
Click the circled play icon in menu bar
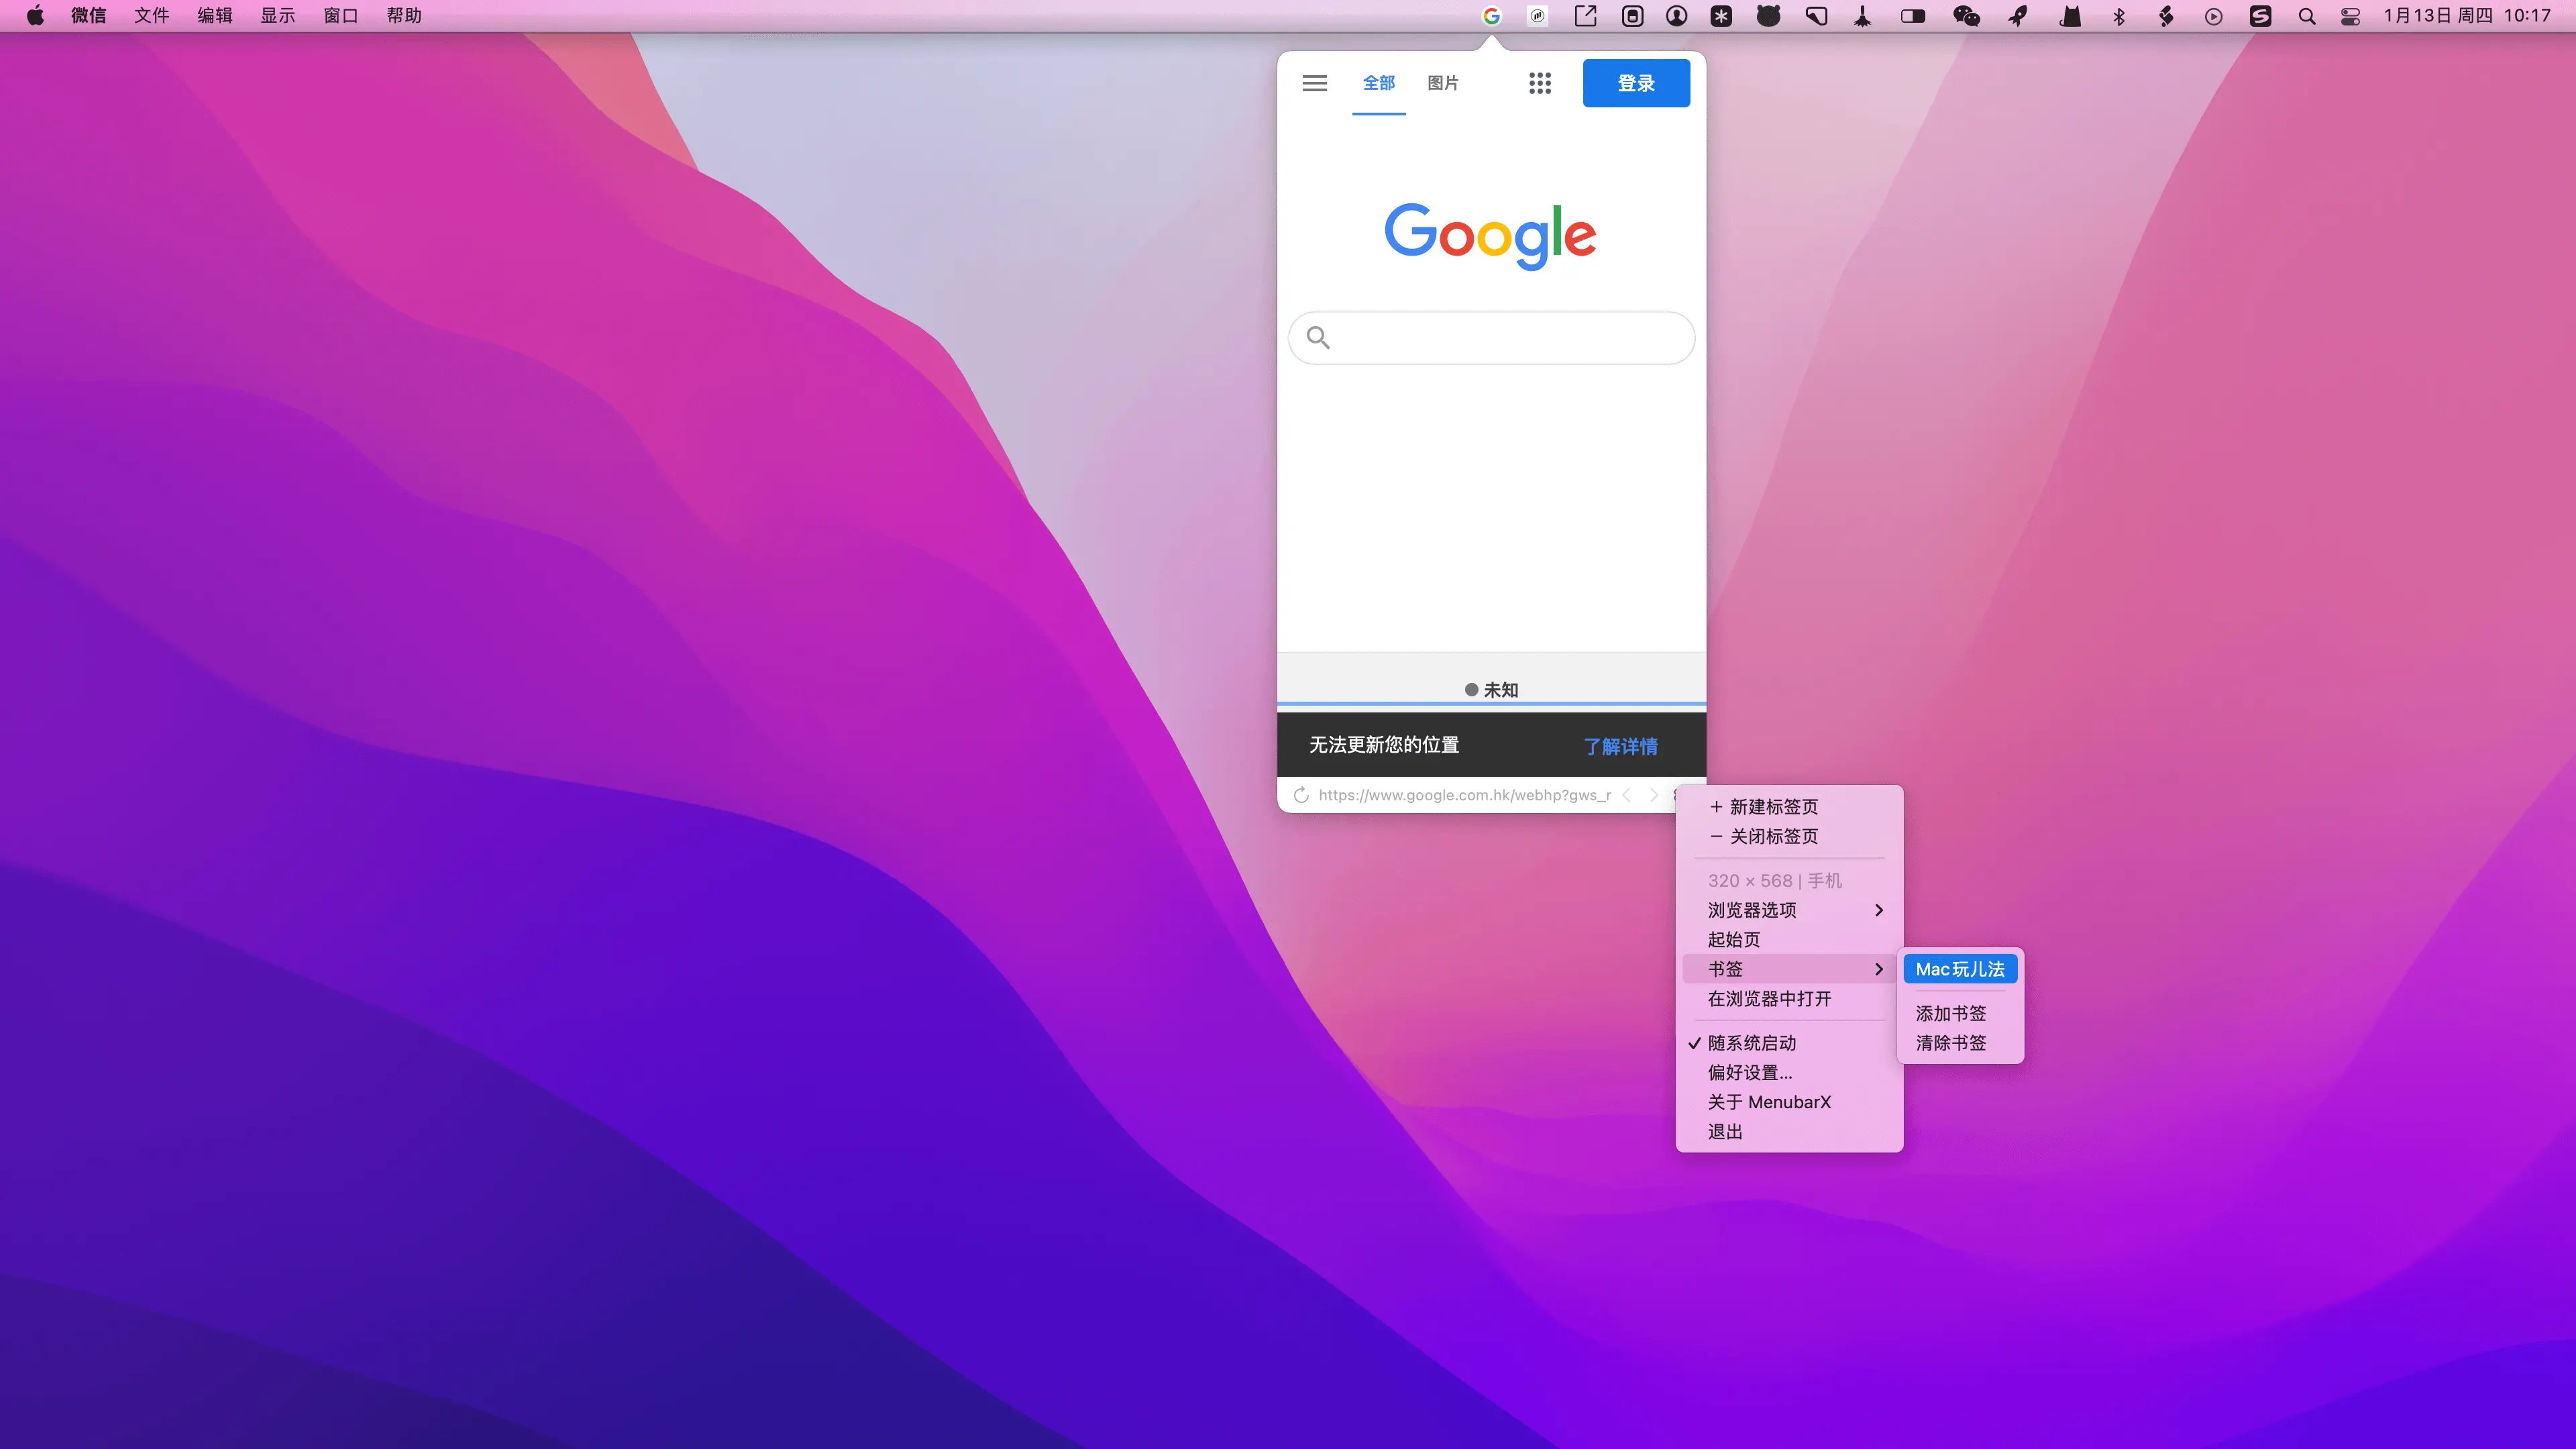click(x=2213, y=16)
